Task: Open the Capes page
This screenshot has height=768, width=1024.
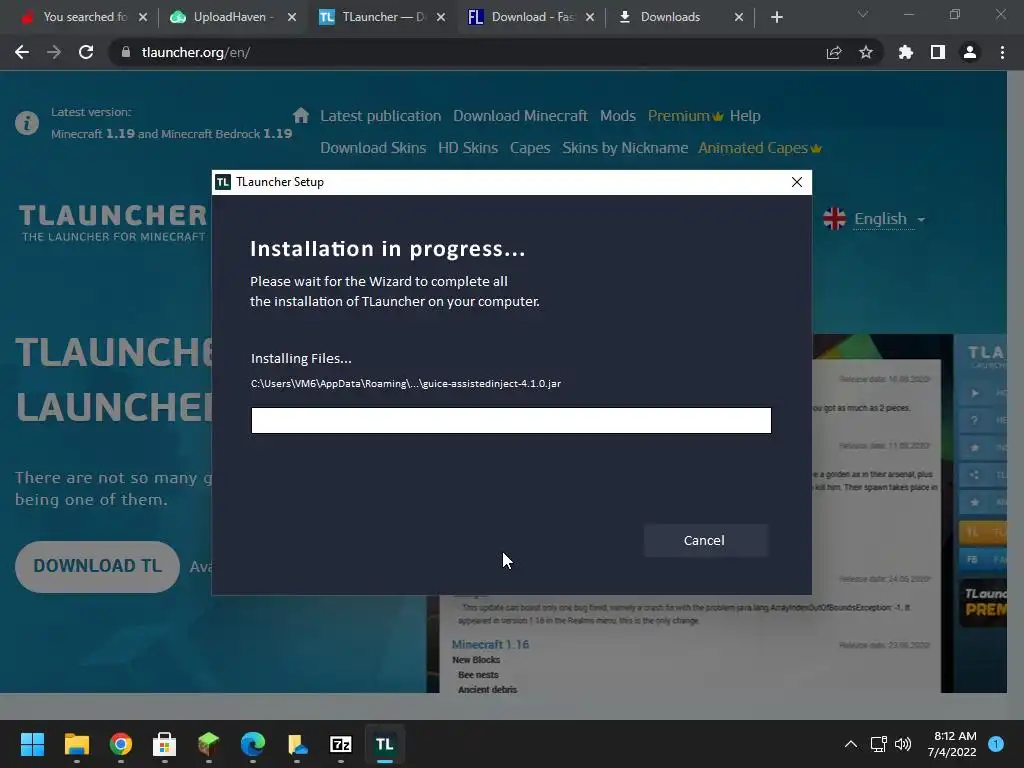Action: coord(530,148)
